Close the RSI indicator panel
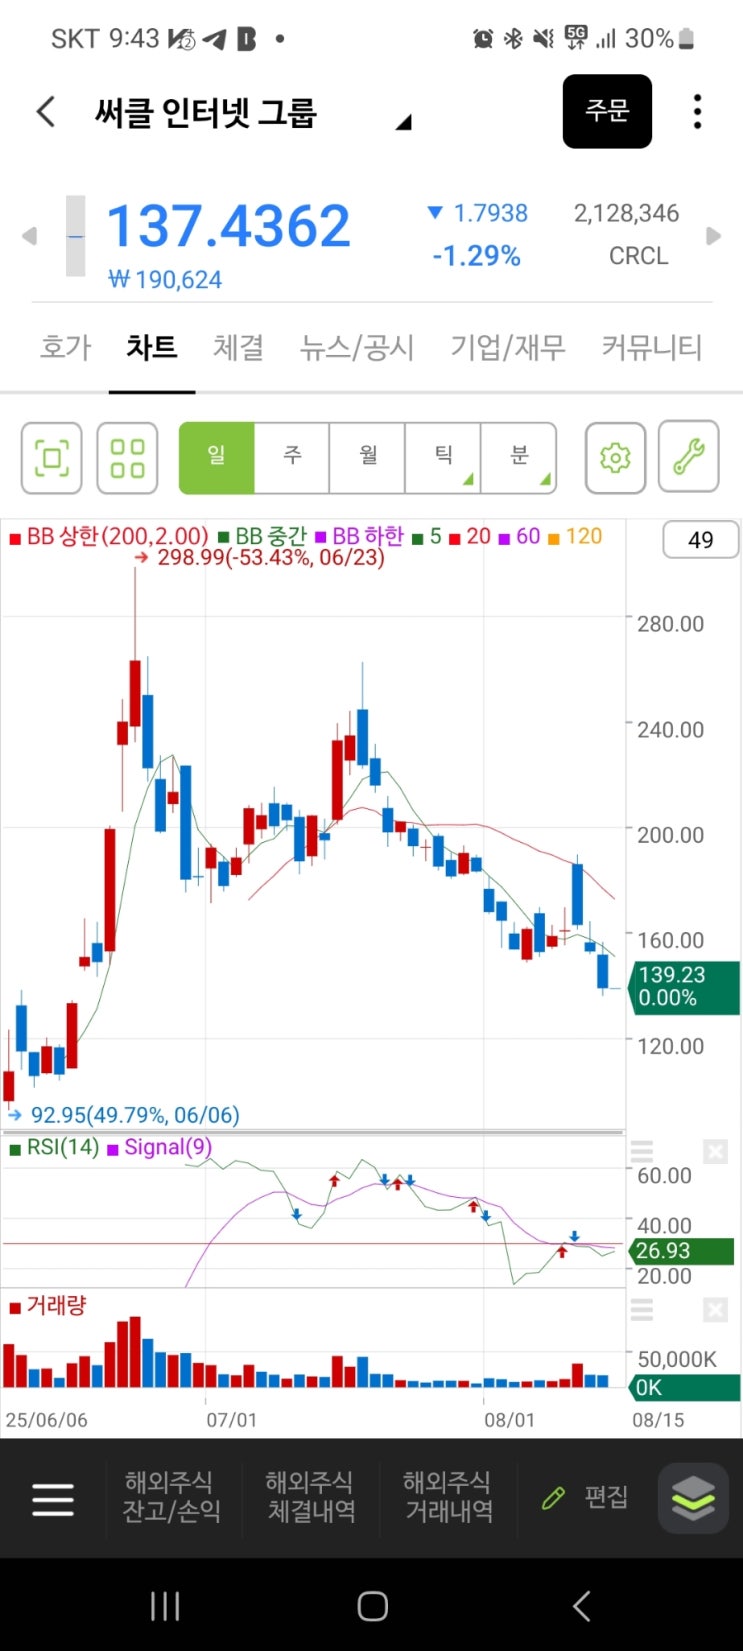Viewport: 743px width, 1651px height. click(x=715, y=1152)
